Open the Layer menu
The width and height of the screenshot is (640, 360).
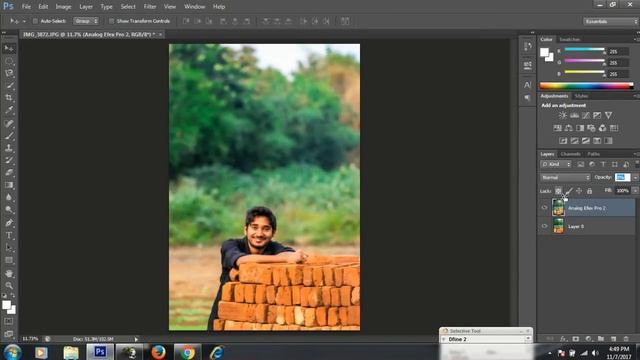coord(86,7)
